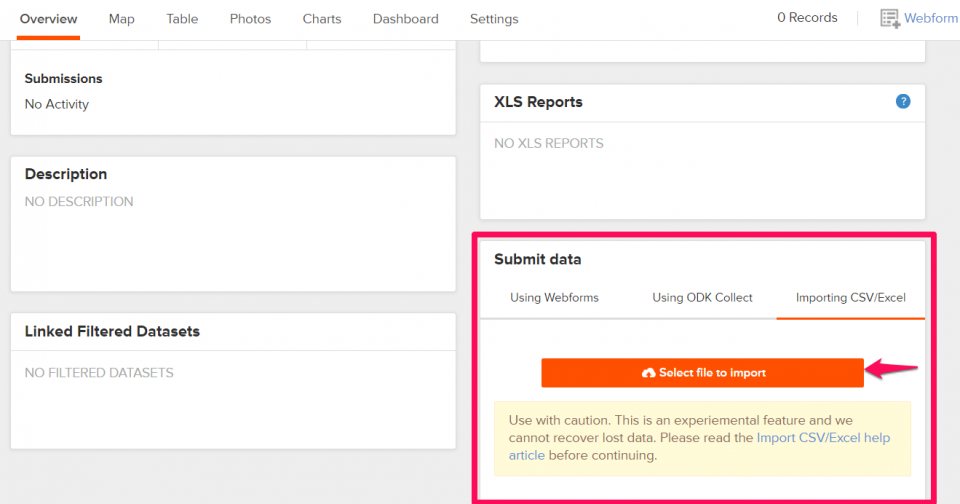This screenshot has height=504, width=960.
Task: Open the XLS Reports help question-mark icon
Action: pos(902,102)
